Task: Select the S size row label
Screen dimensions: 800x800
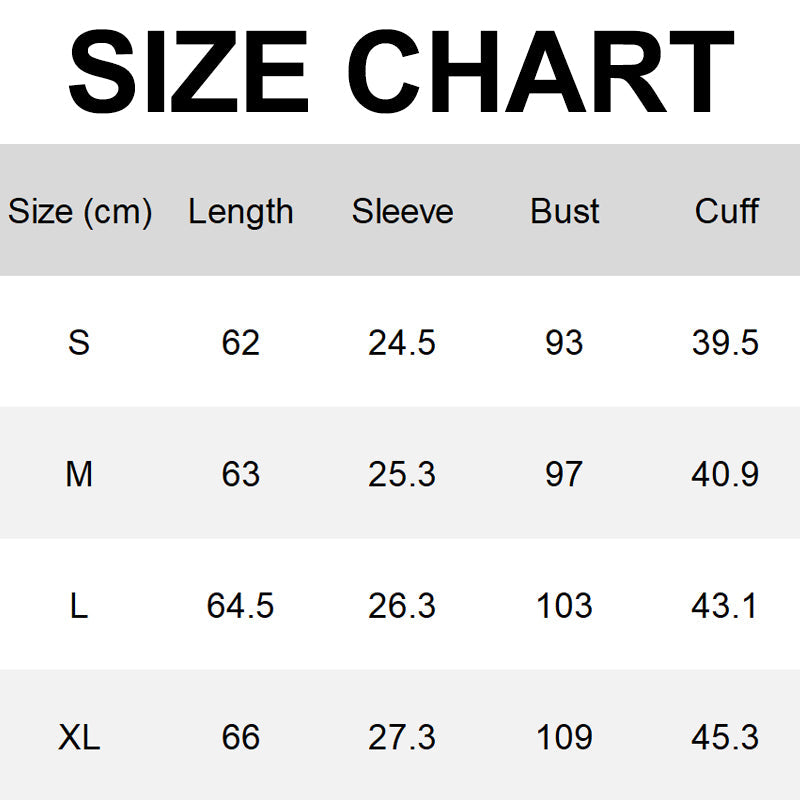Action: (x=79, y=343)
